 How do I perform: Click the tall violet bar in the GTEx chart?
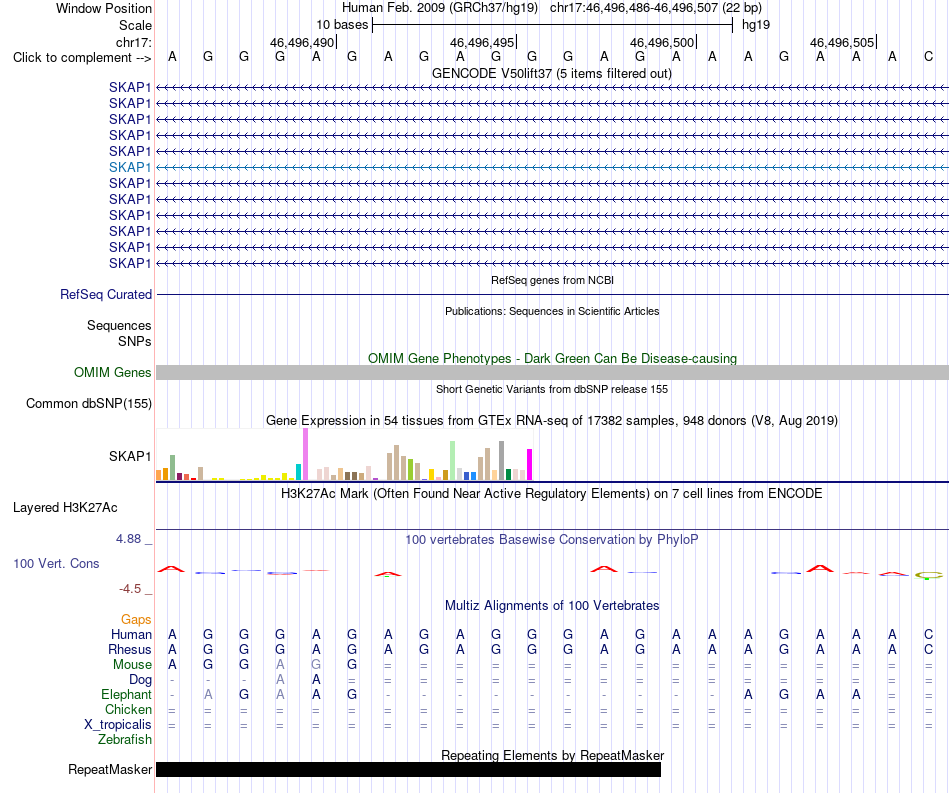tap(305, 454)
